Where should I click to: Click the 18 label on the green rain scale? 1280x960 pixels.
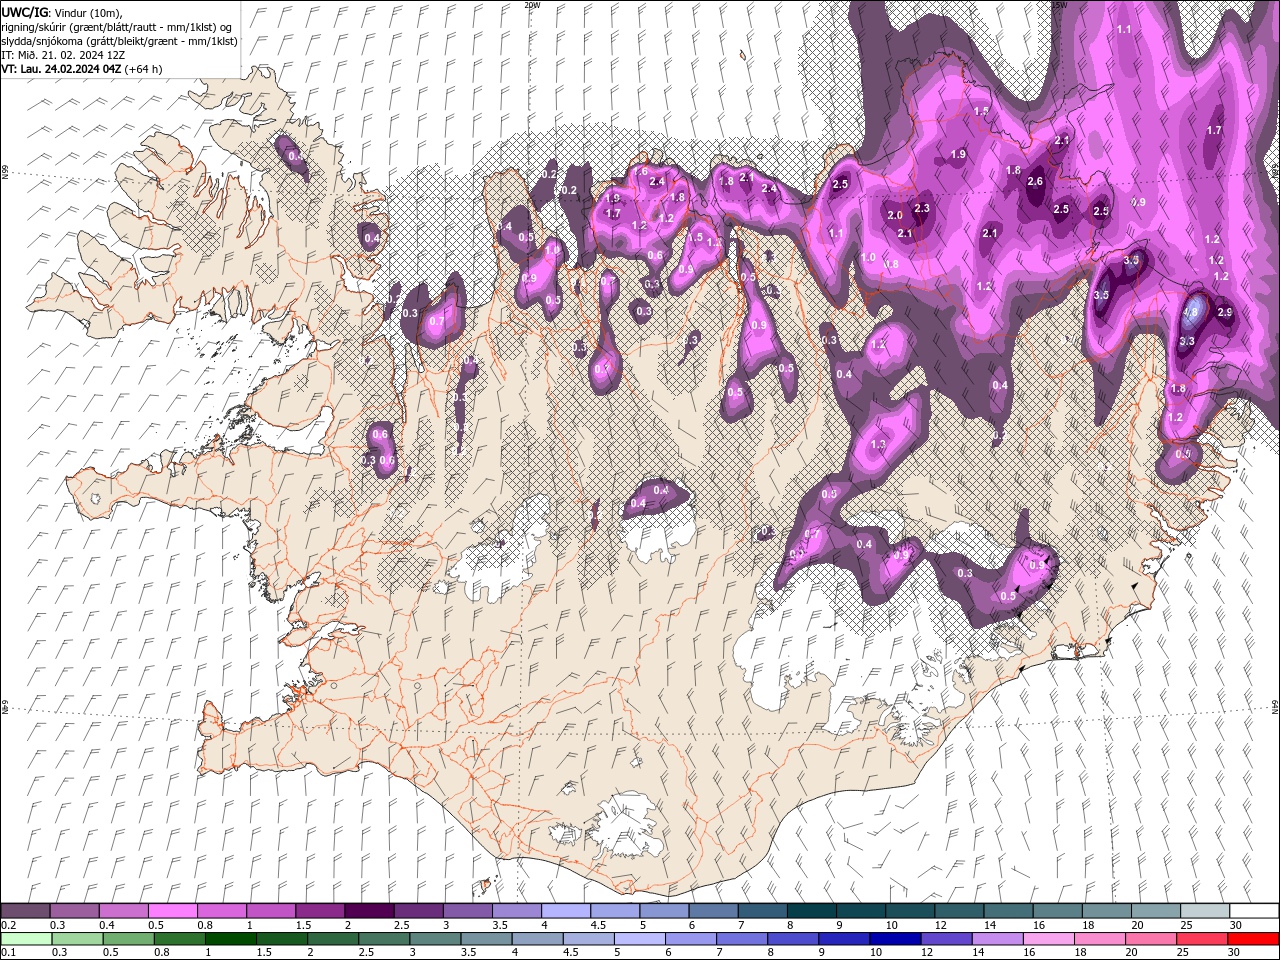tap(1080, 953)
